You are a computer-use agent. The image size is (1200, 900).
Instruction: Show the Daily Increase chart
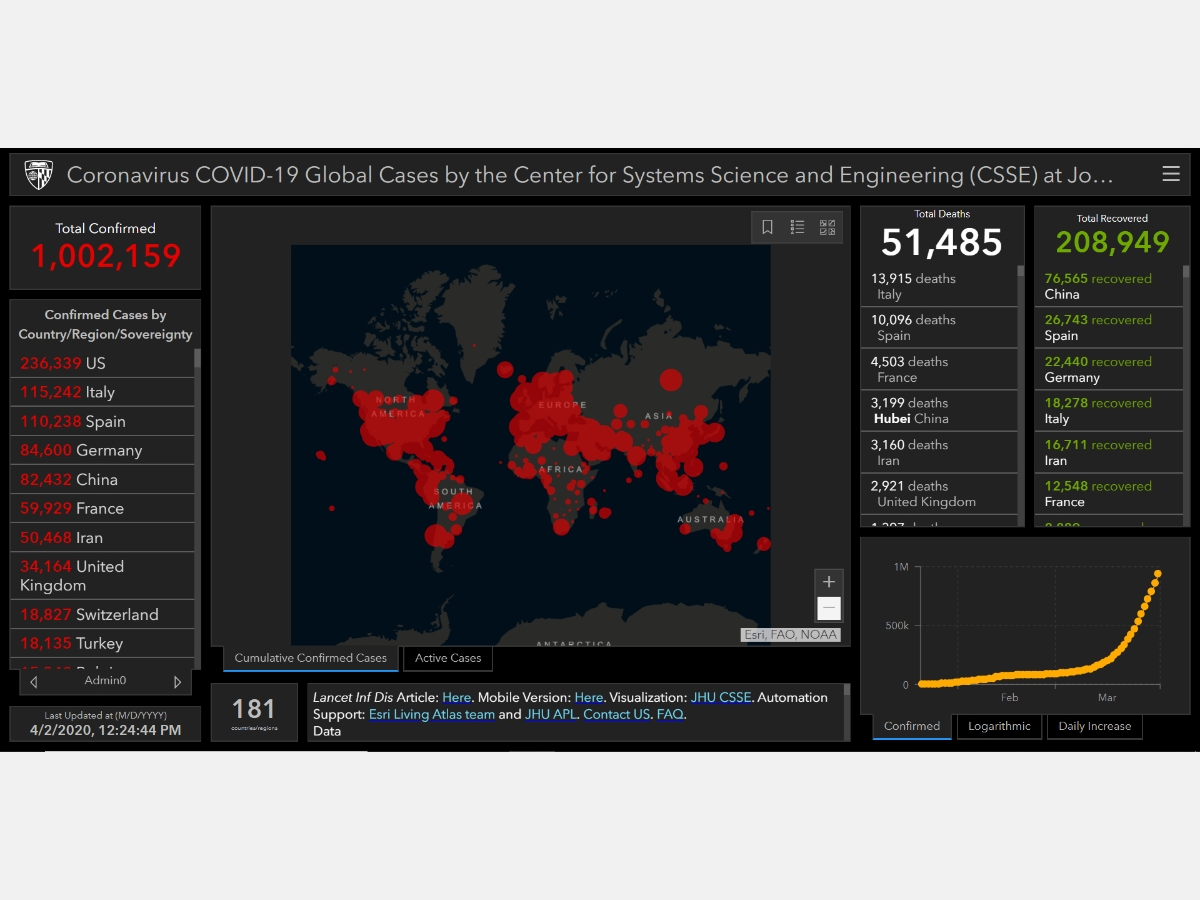[1094, 726]
